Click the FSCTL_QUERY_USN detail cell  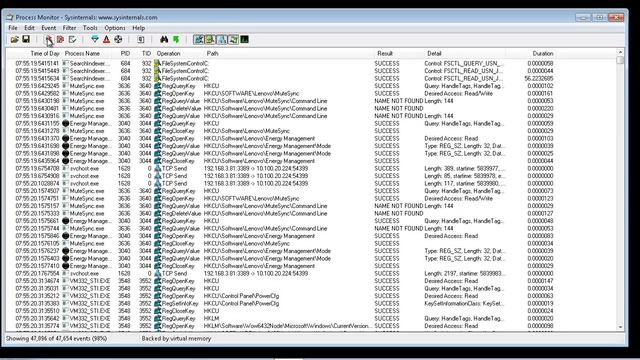pos(464,63)
